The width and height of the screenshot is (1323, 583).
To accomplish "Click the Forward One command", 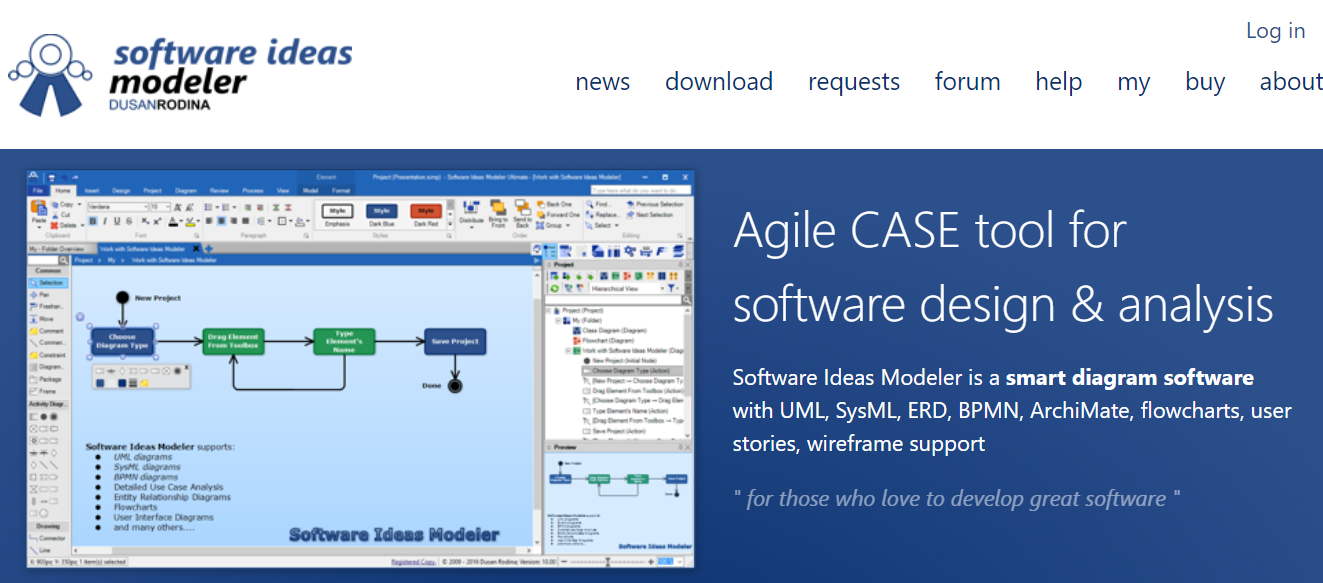I will click(558, 215).
